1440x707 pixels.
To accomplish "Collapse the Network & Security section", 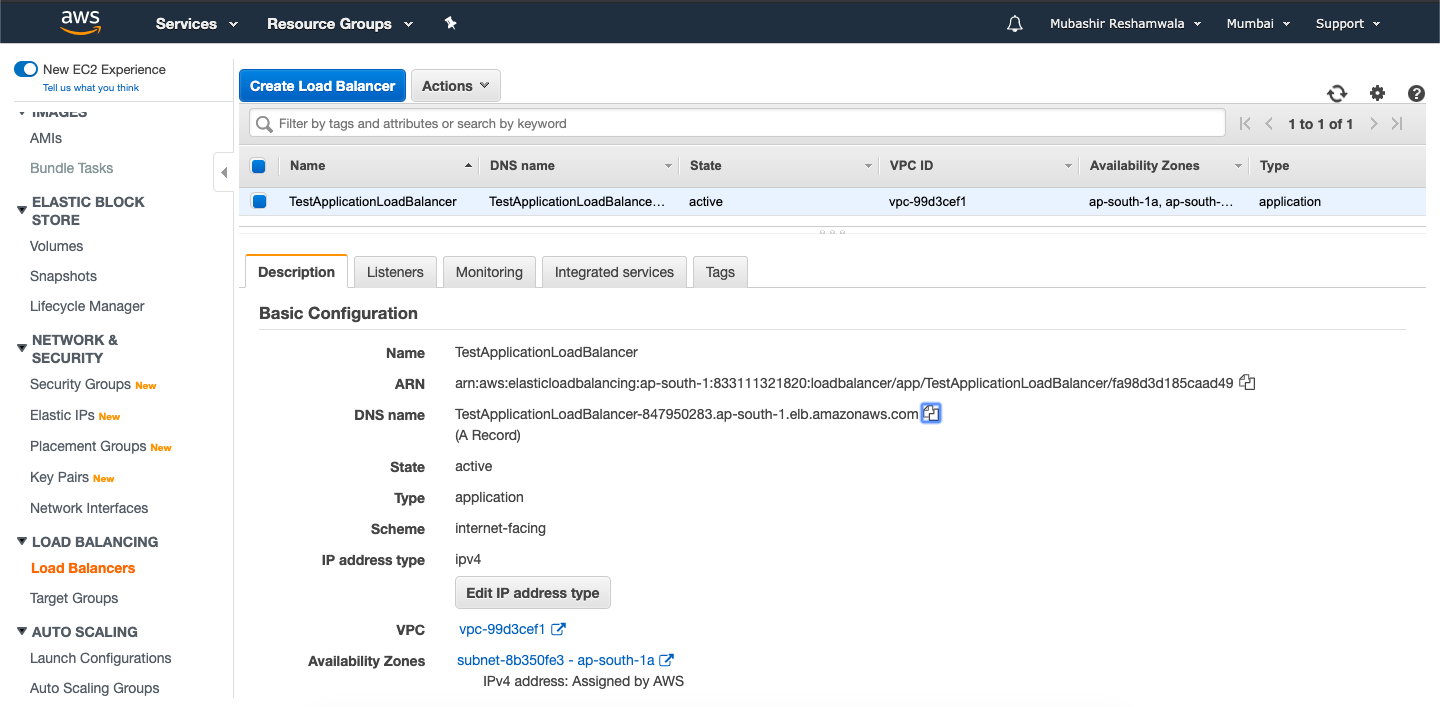I will pos(22,348).
